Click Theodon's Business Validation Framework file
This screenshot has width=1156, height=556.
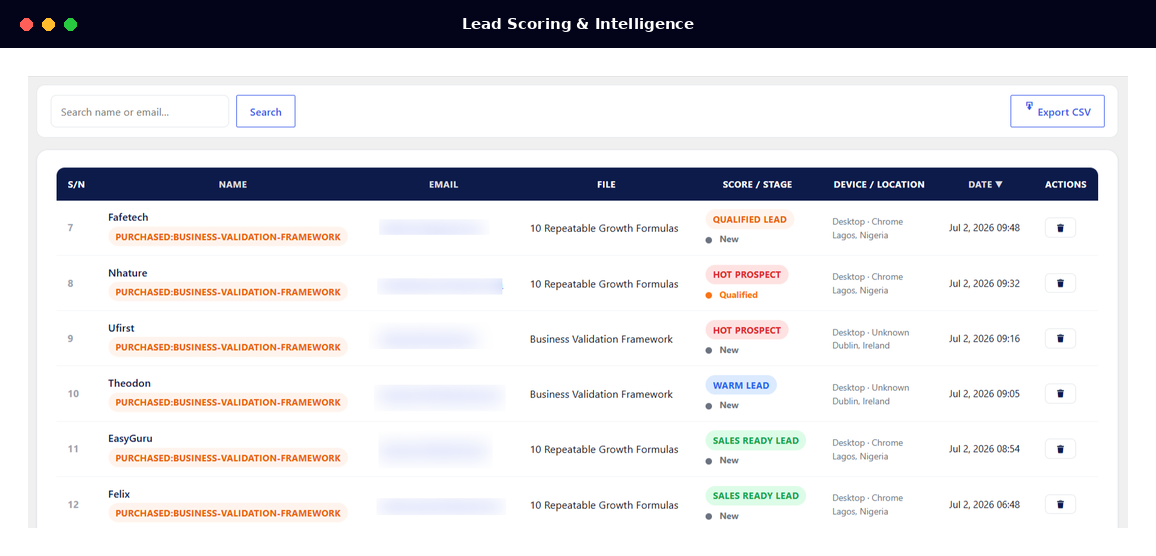pos(601,395)
